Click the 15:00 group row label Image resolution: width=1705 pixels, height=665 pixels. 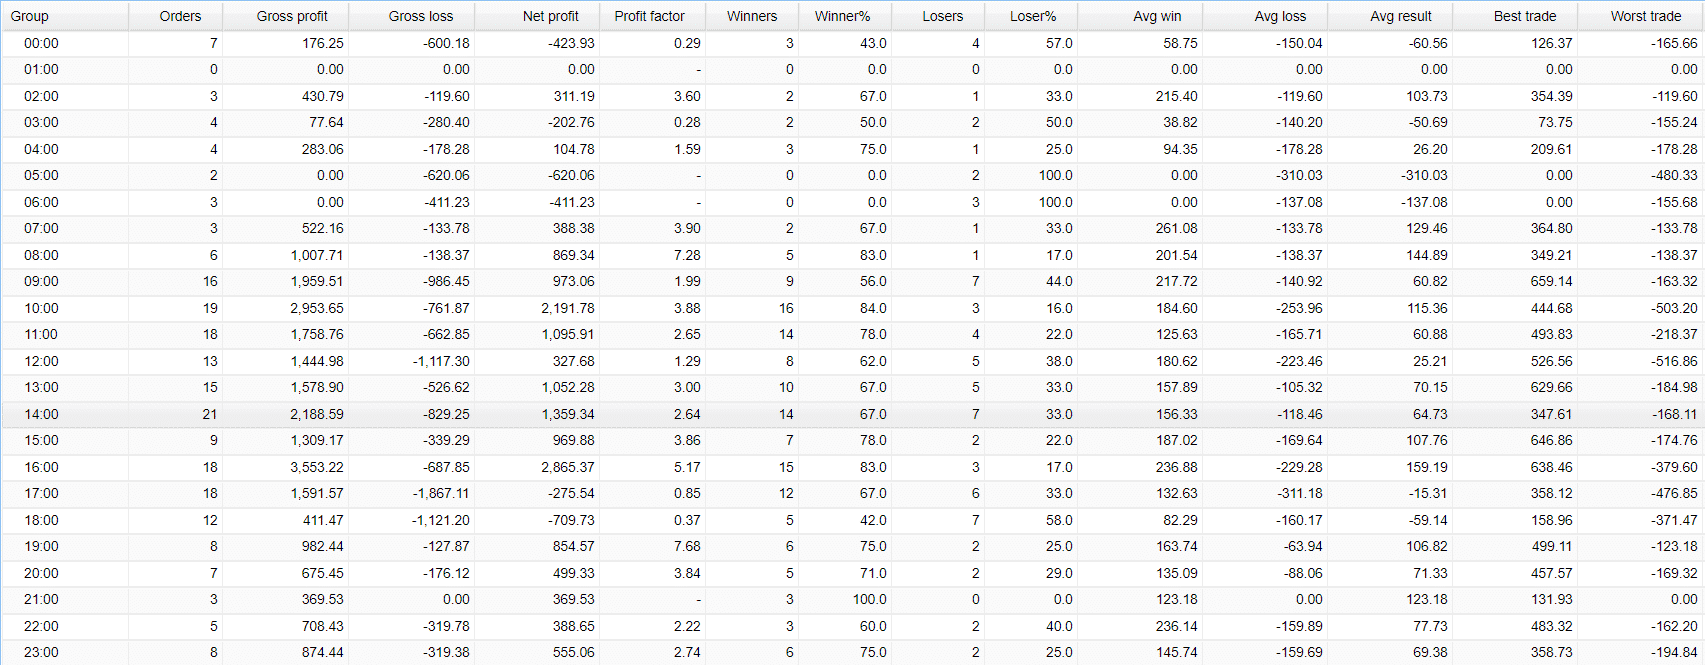pyautogui.click(x=41, y=441)
